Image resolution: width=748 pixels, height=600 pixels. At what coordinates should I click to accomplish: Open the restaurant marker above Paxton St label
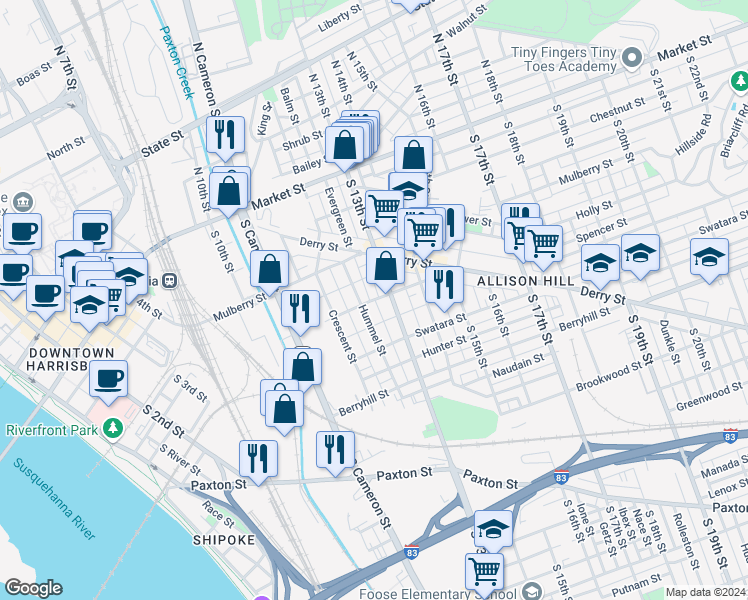tap(258, 459)
